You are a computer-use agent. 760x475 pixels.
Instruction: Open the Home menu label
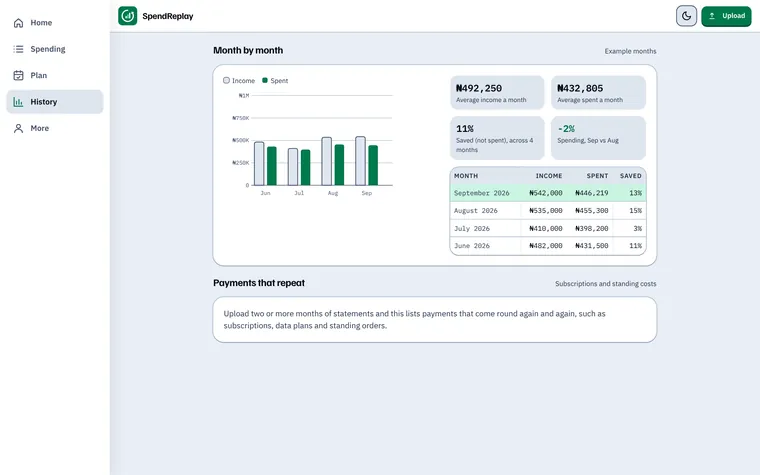[41, 23]
